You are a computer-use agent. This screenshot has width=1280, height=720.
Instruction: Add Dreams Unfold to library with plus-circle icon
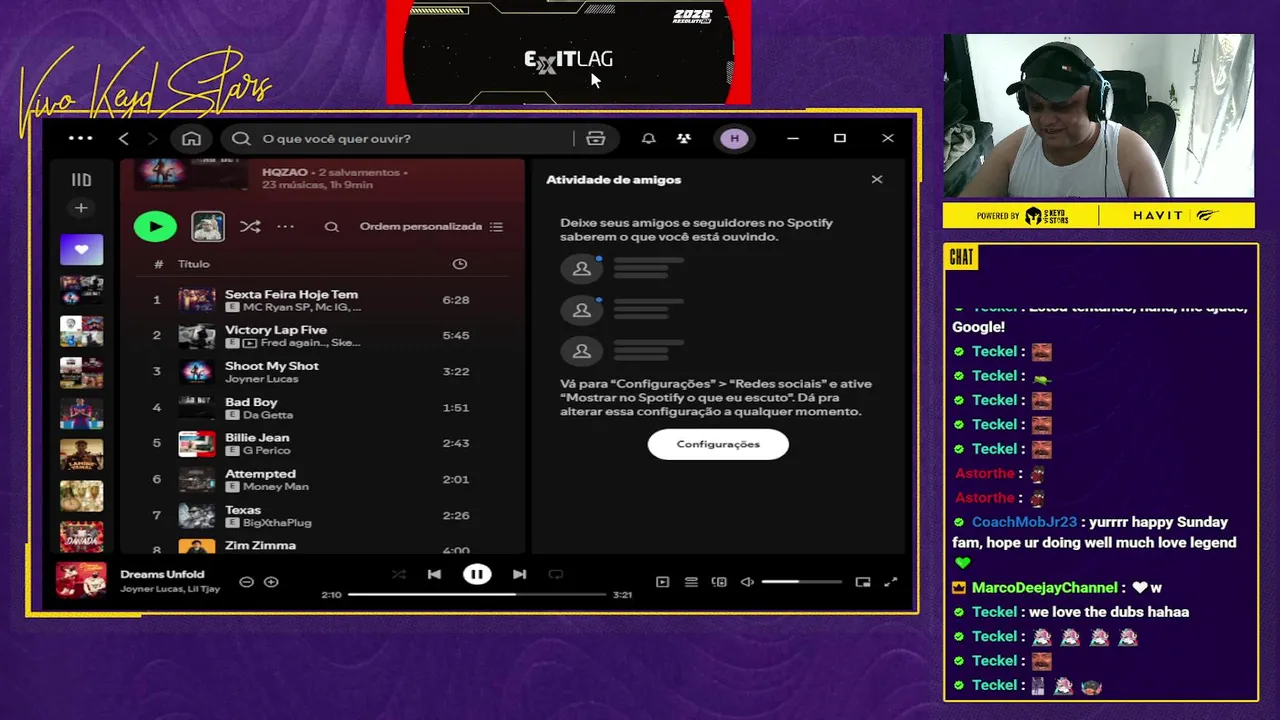(271, 582)
